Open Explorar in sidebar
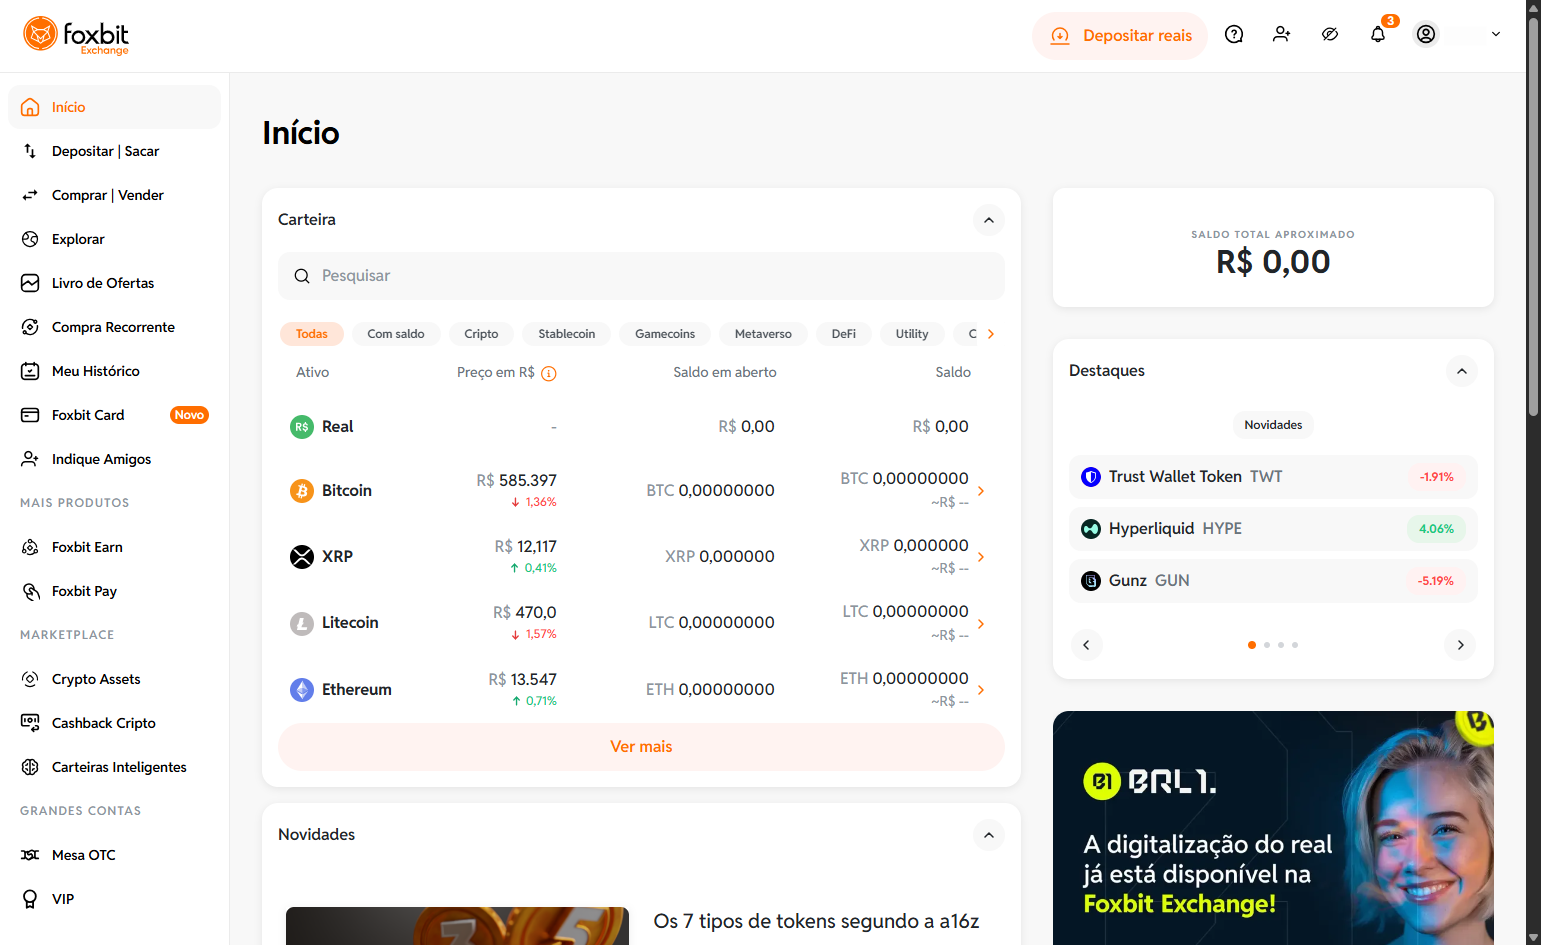Viewport: 1541px width, 945px height. click(114, 239)
